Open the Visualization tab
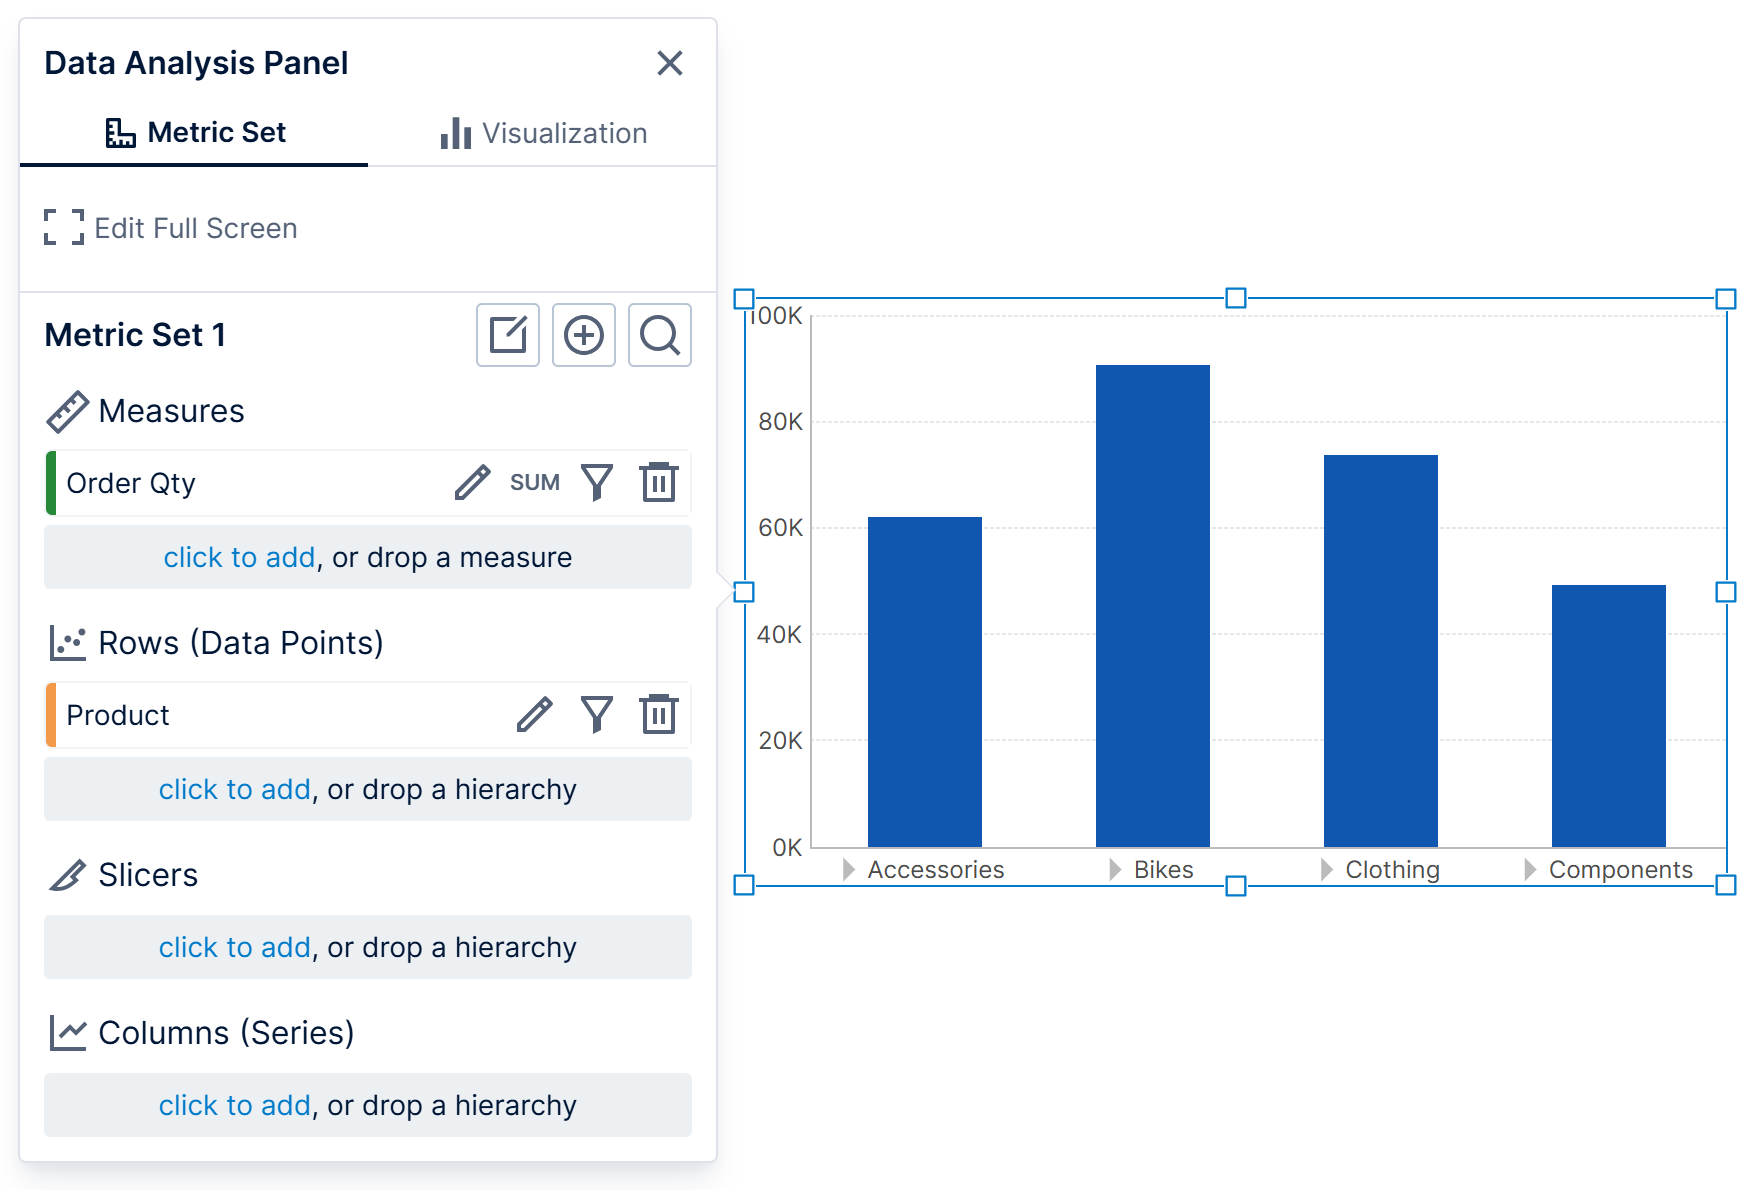This screenshot has height=1190, width=1759. (x=543, y=133)
